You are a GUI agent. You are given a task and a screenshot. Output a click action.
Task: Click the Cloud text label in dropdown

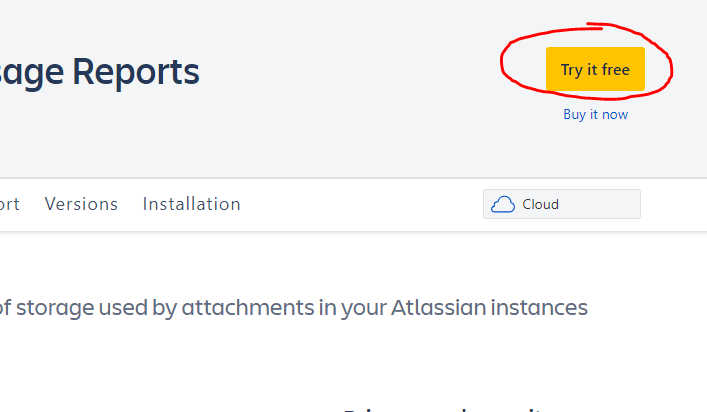click(540, 204)
